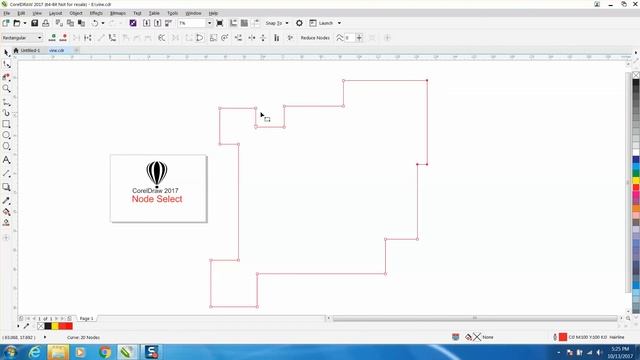Select the Artistic Media tool
The image size is (640, 360).
[6, 113]
